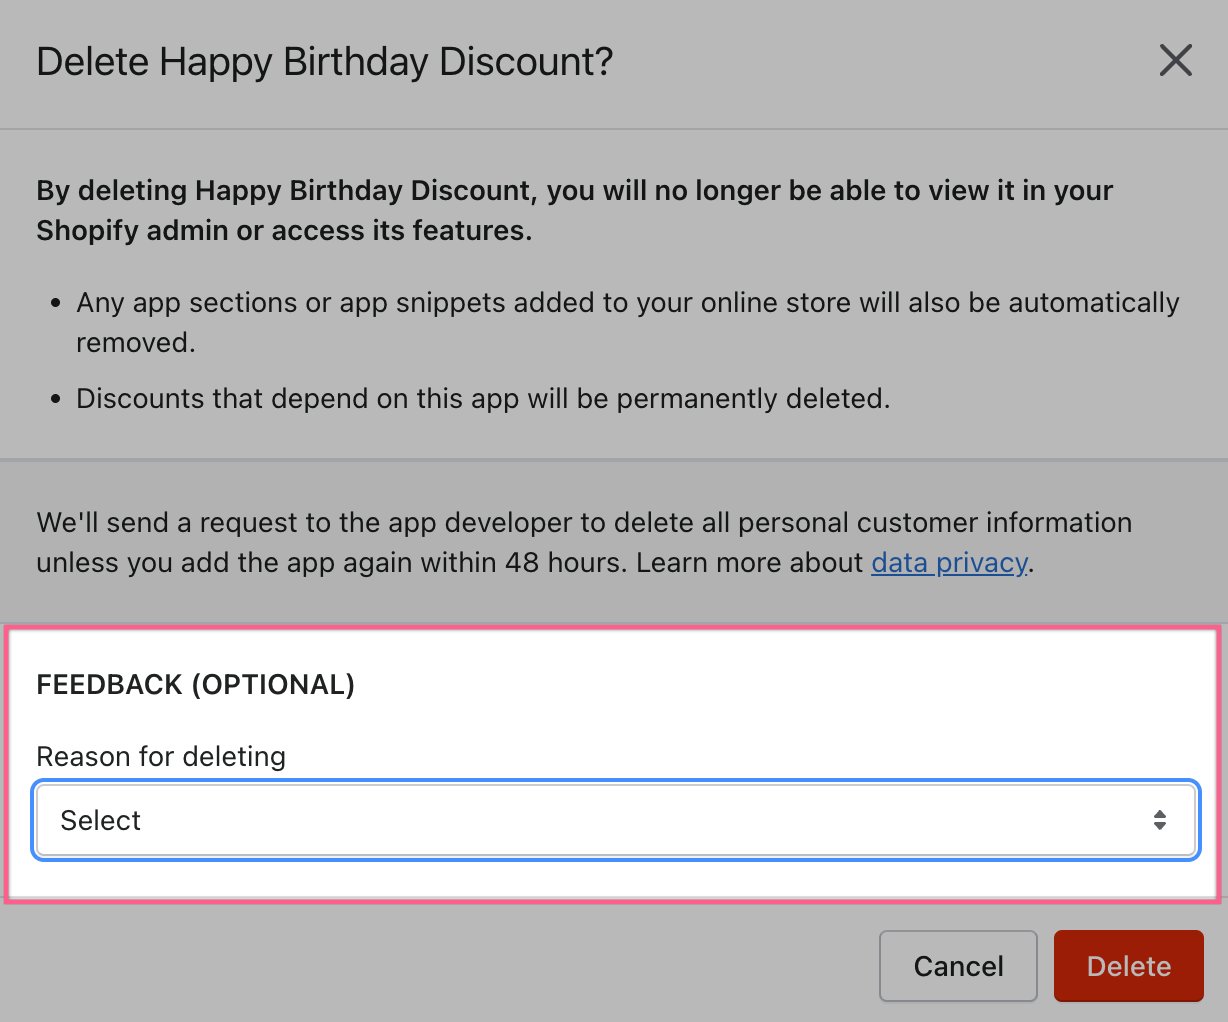Click the select field's up-down arrows icon
Viewport: 1228px width, 1022px height.
tap(1159, 821)
